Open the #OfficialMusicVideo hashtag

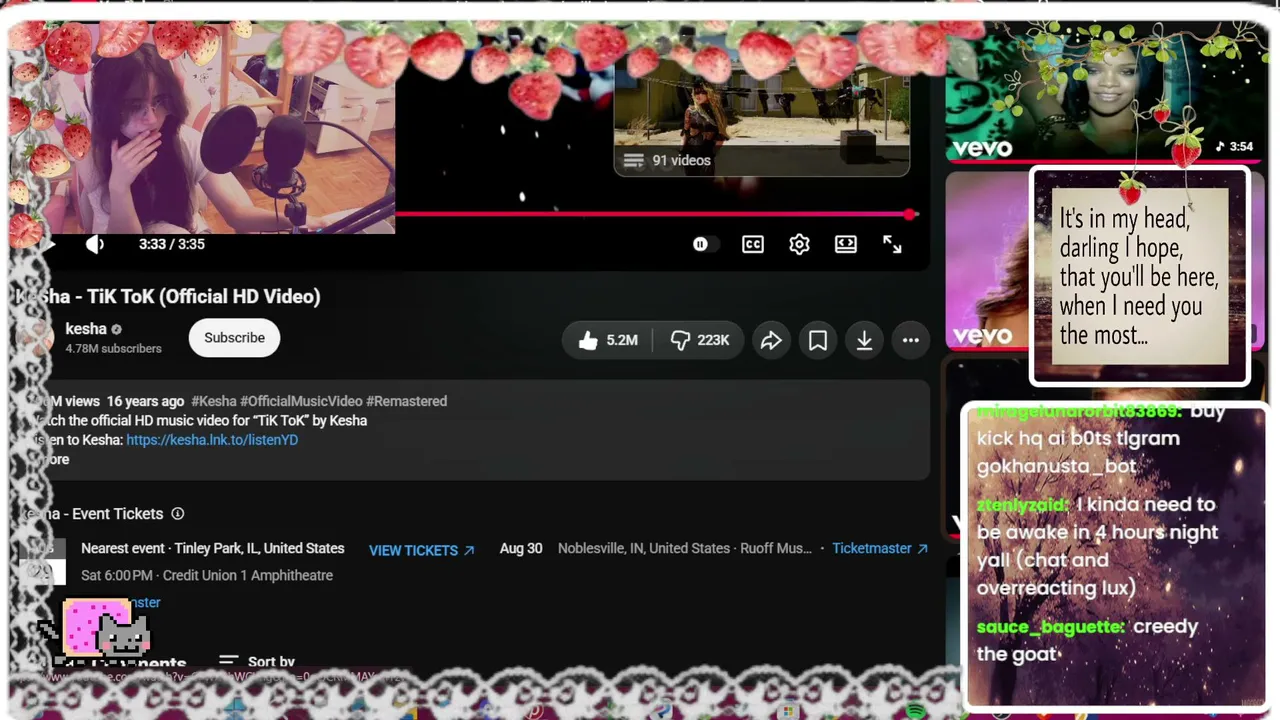(x=301, y=401)
